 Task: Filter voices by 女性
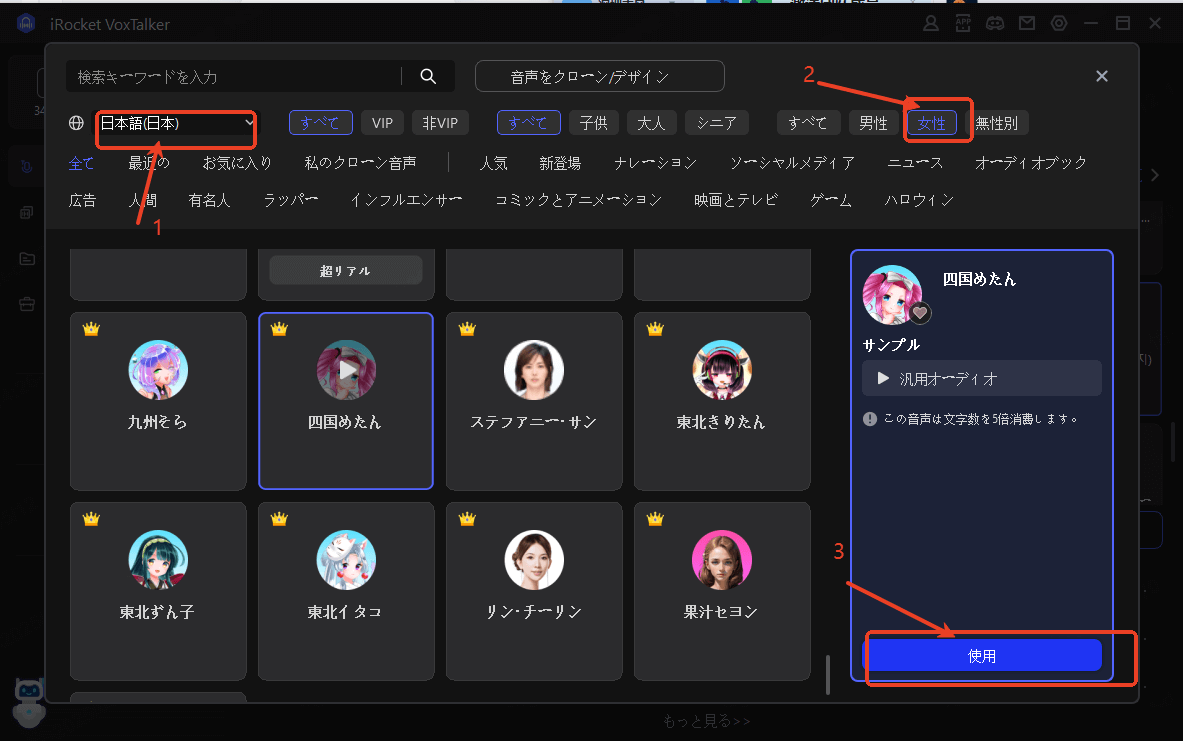pyautogui.click(x=932, y=123)
